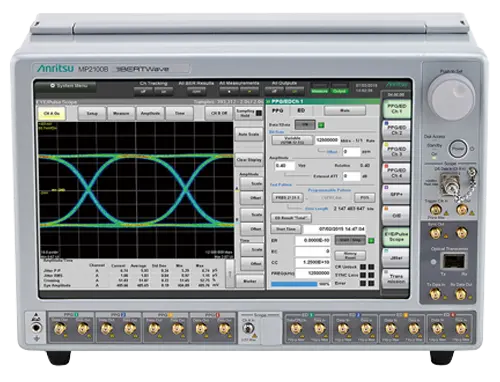Set Ch Tracking to off
Screen dimensions: 500x382
click(x=143, y=91)
